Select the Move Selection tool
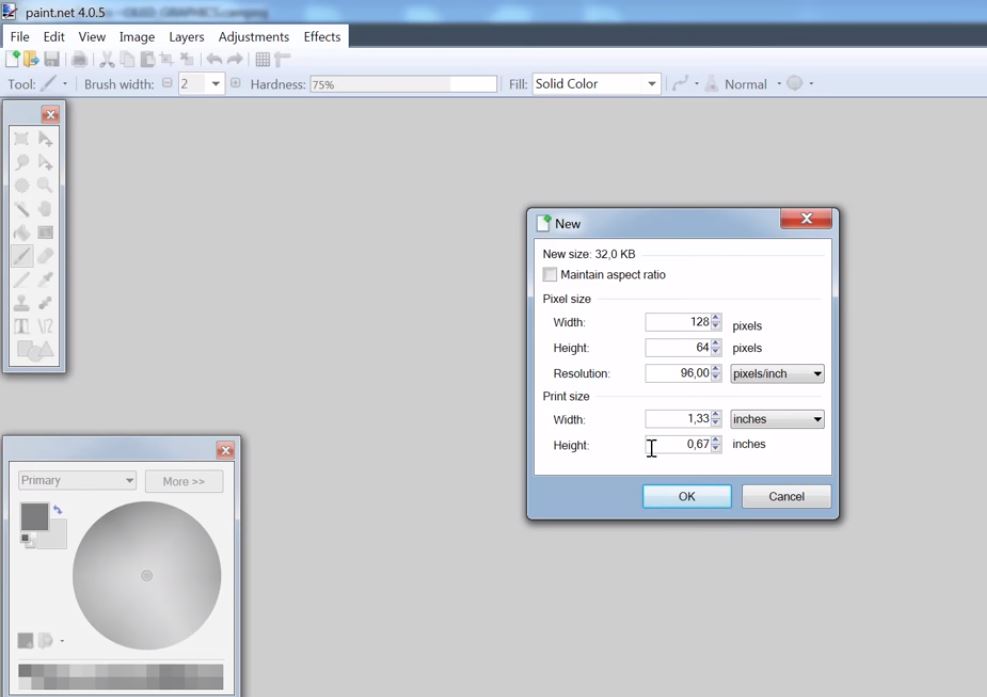 tap(45, 162)
